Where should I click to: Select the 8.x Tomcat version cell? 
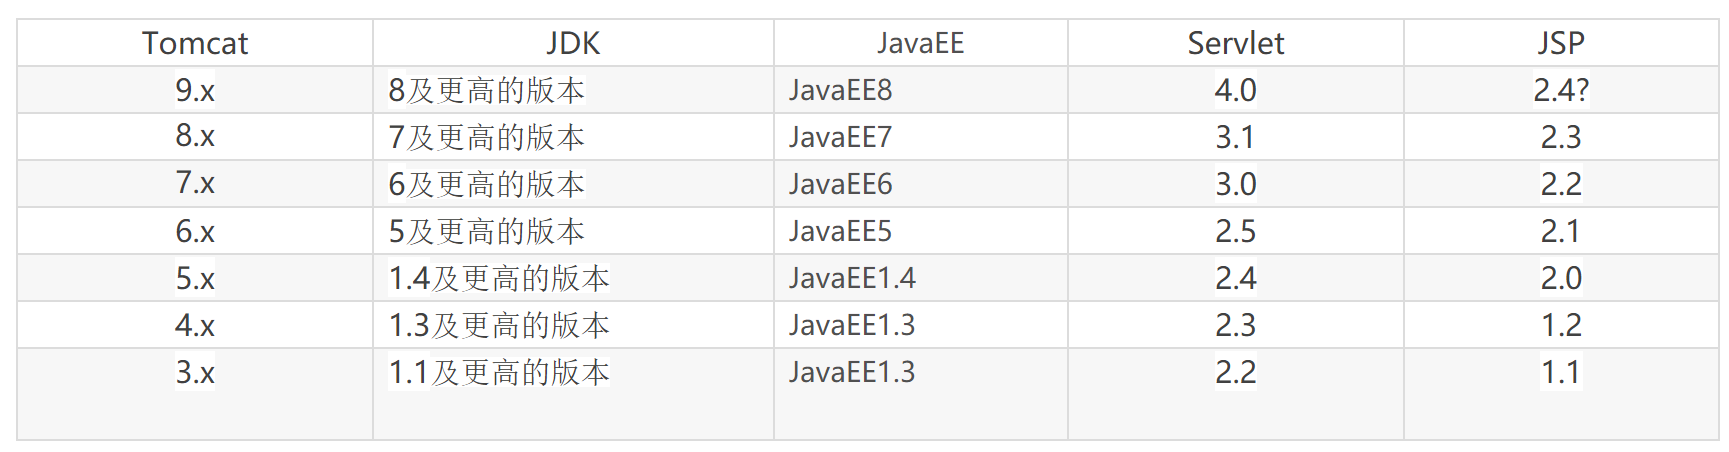195,136
